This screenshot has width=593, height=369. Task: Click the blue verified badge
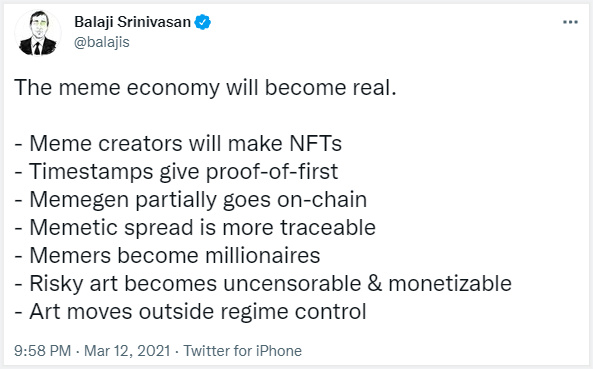(203, 22)
